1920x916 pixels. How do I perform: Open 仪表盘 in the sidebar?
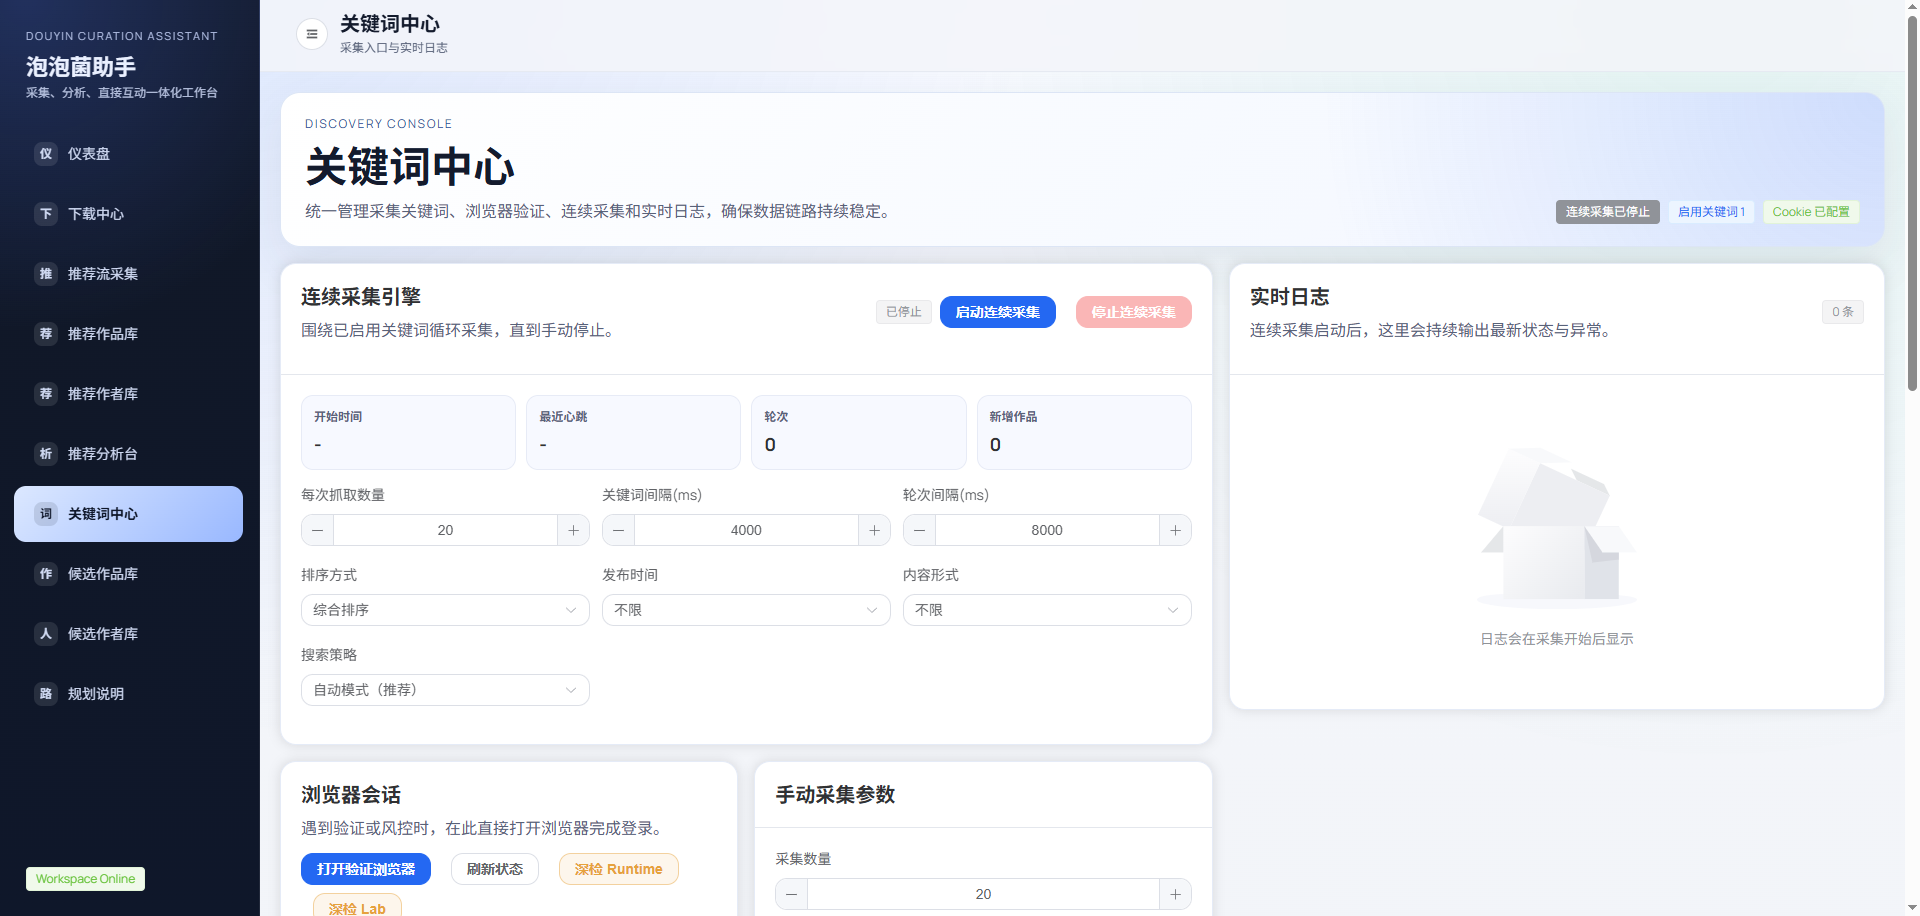pyautogui.click(x=128, y=154)
